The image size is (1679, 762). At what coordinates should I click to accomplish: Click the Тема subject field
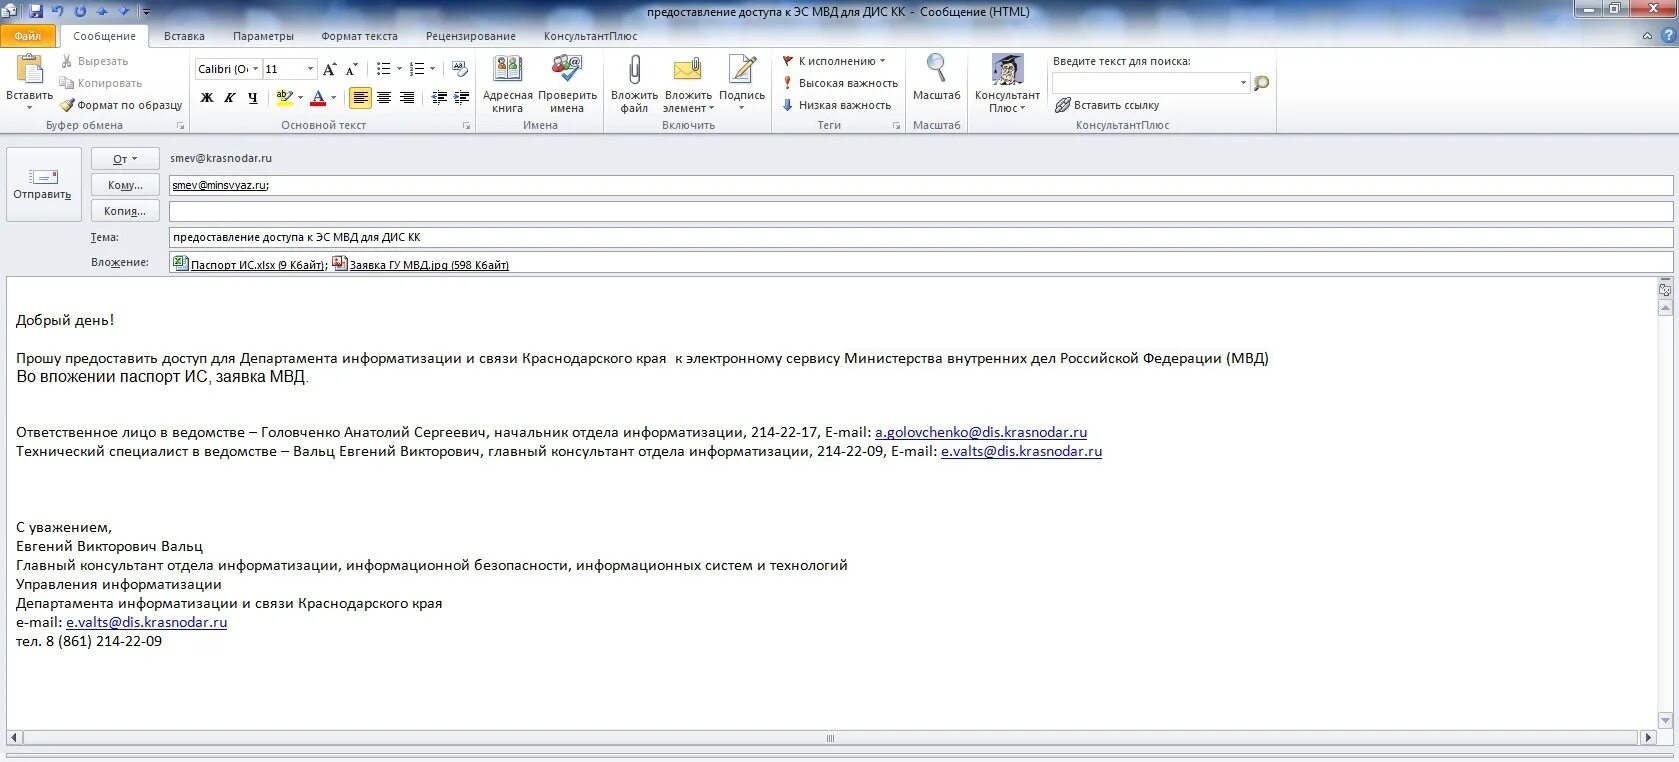pyautogui.click(x=920, y=237)
